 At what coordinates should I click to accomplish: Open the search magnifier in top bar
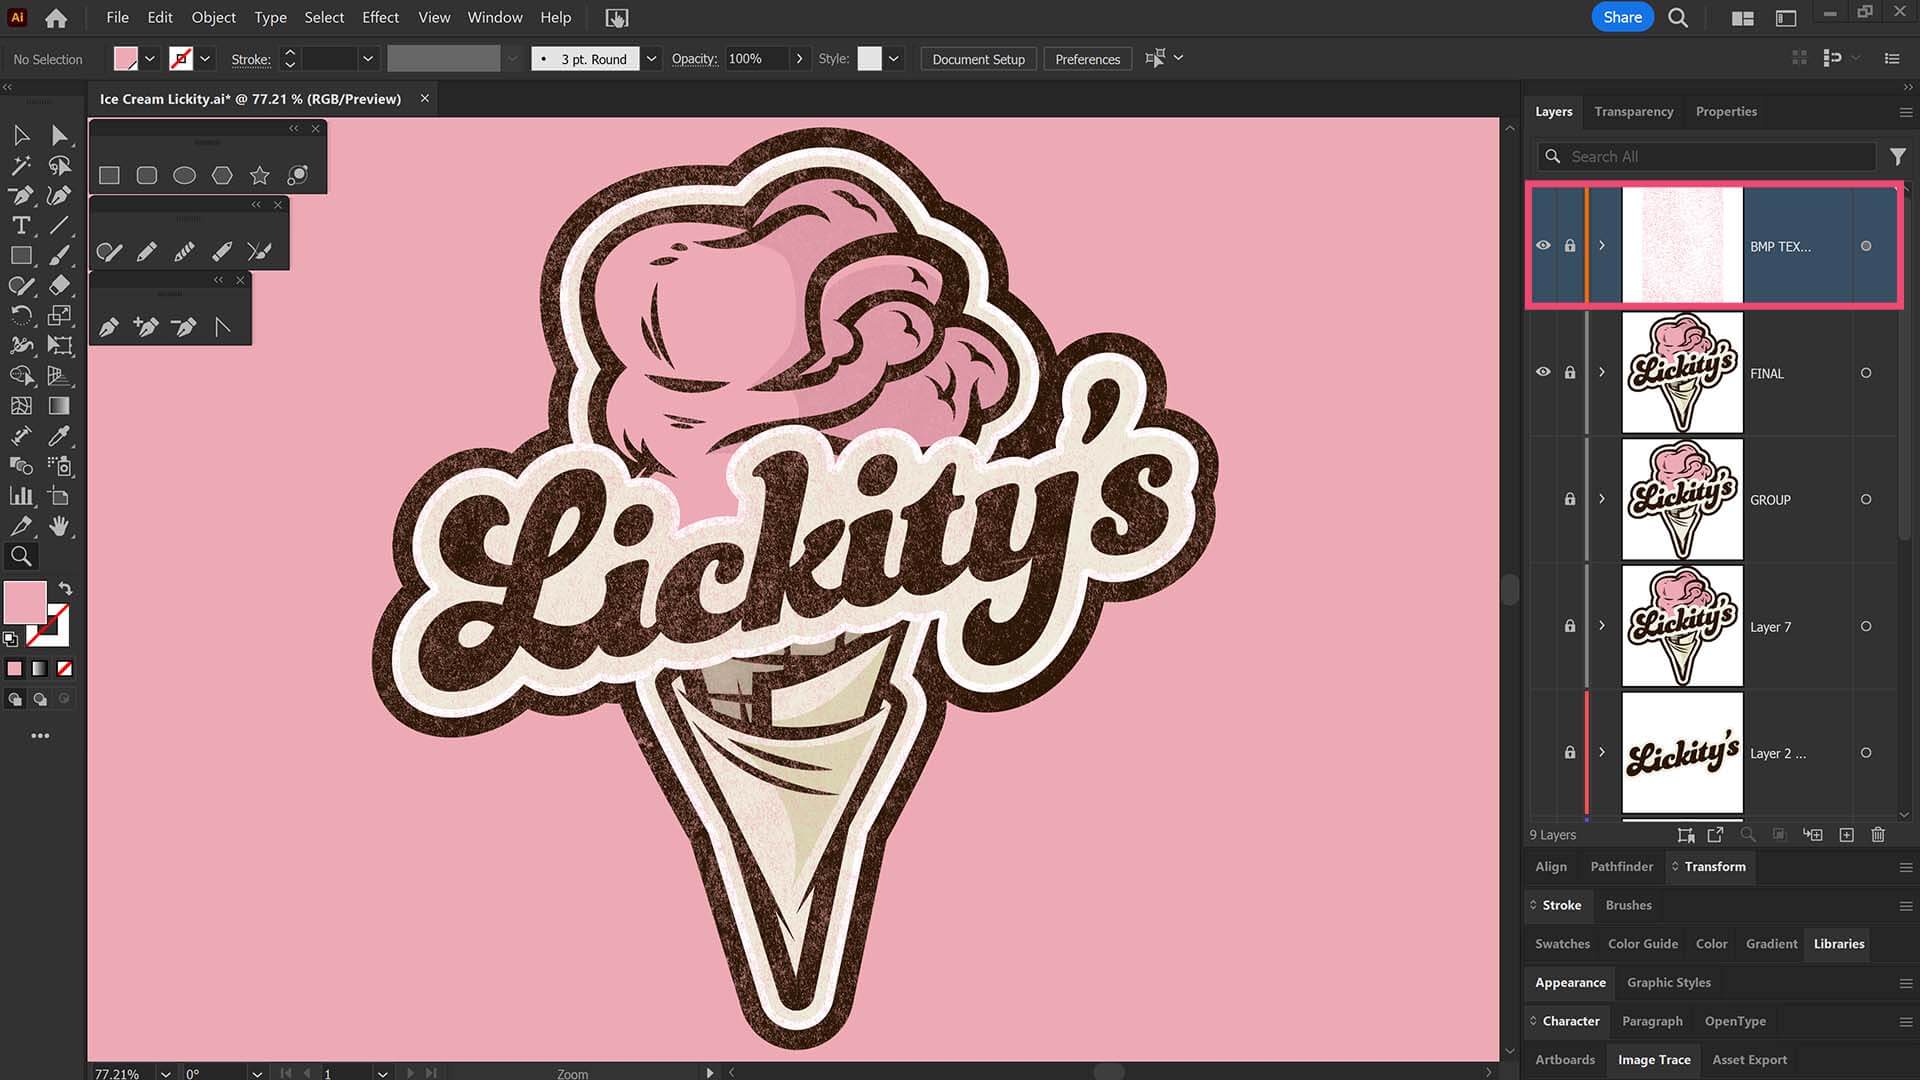point(1678,18)
